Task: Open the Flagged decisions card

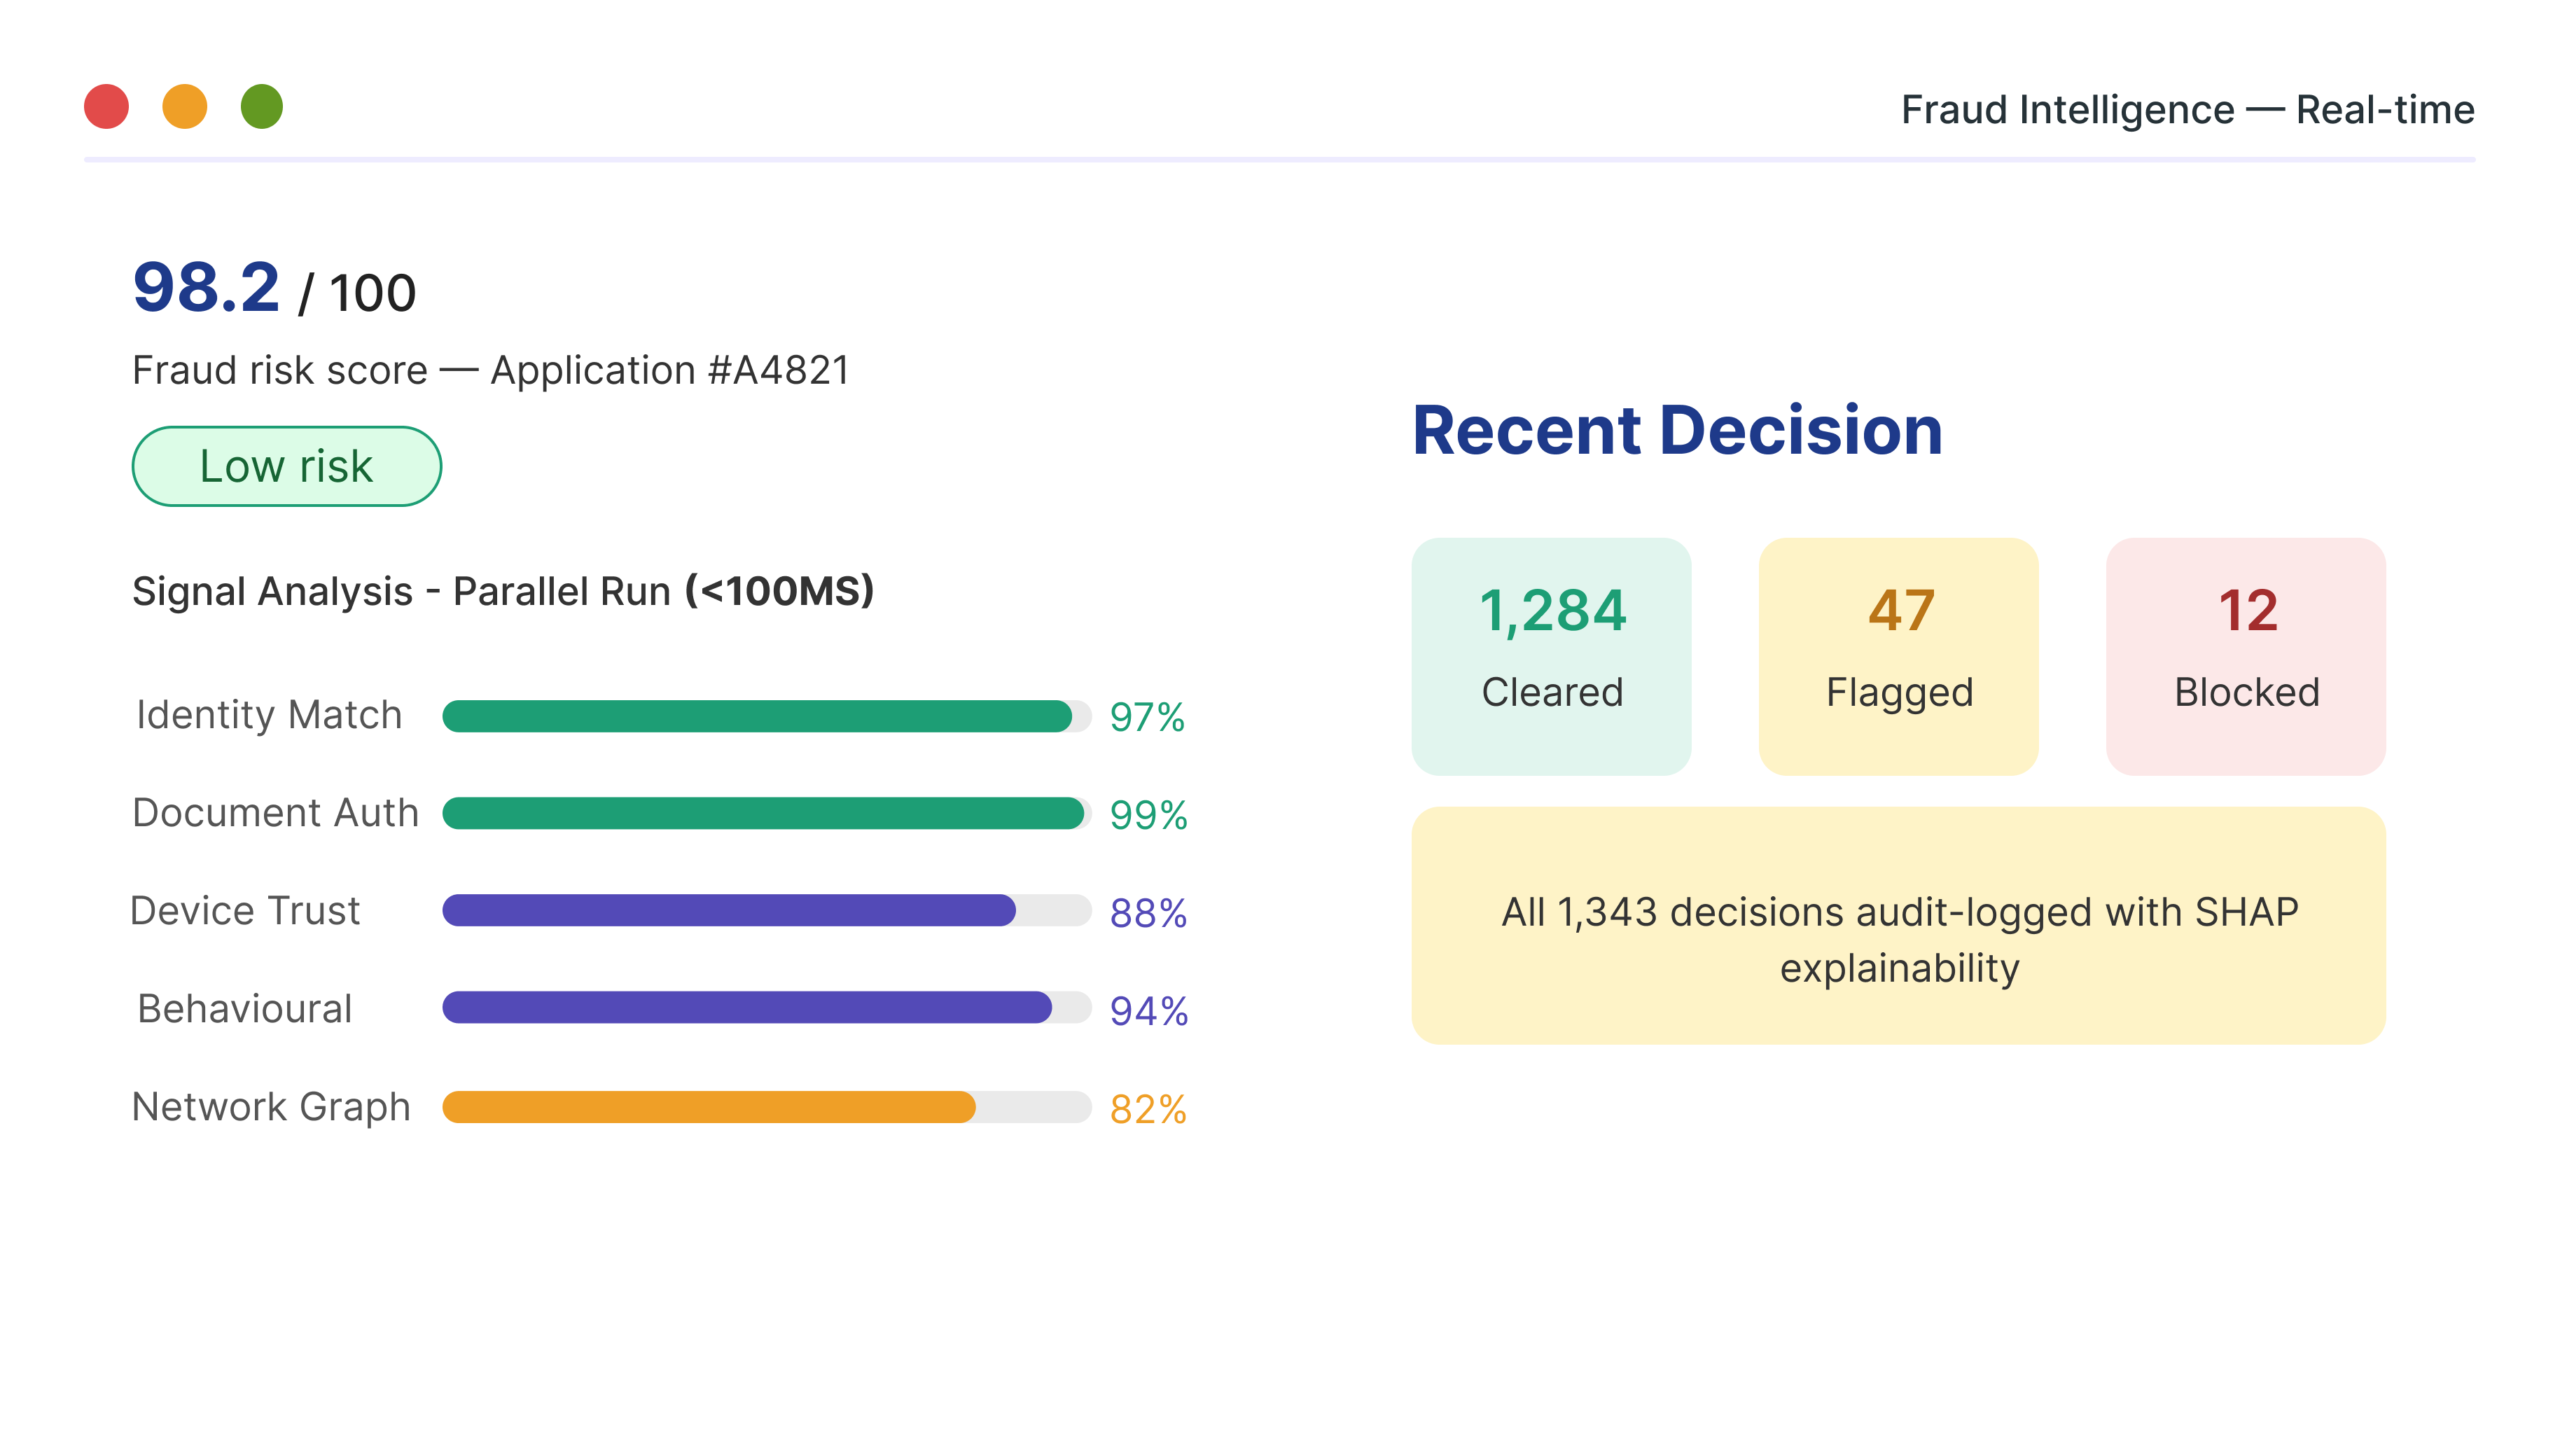Action: coord(1898,656)
